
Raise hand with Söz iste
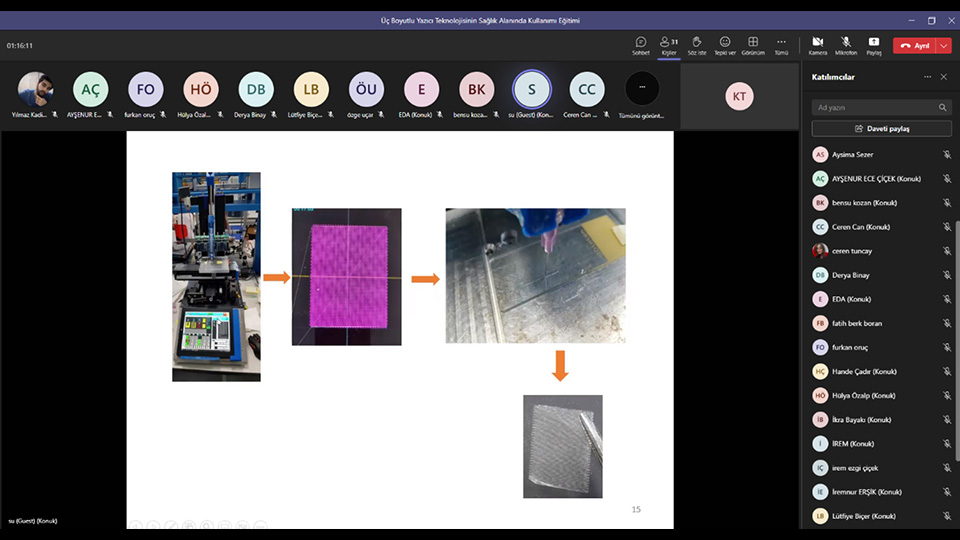(x=697, y=45)
